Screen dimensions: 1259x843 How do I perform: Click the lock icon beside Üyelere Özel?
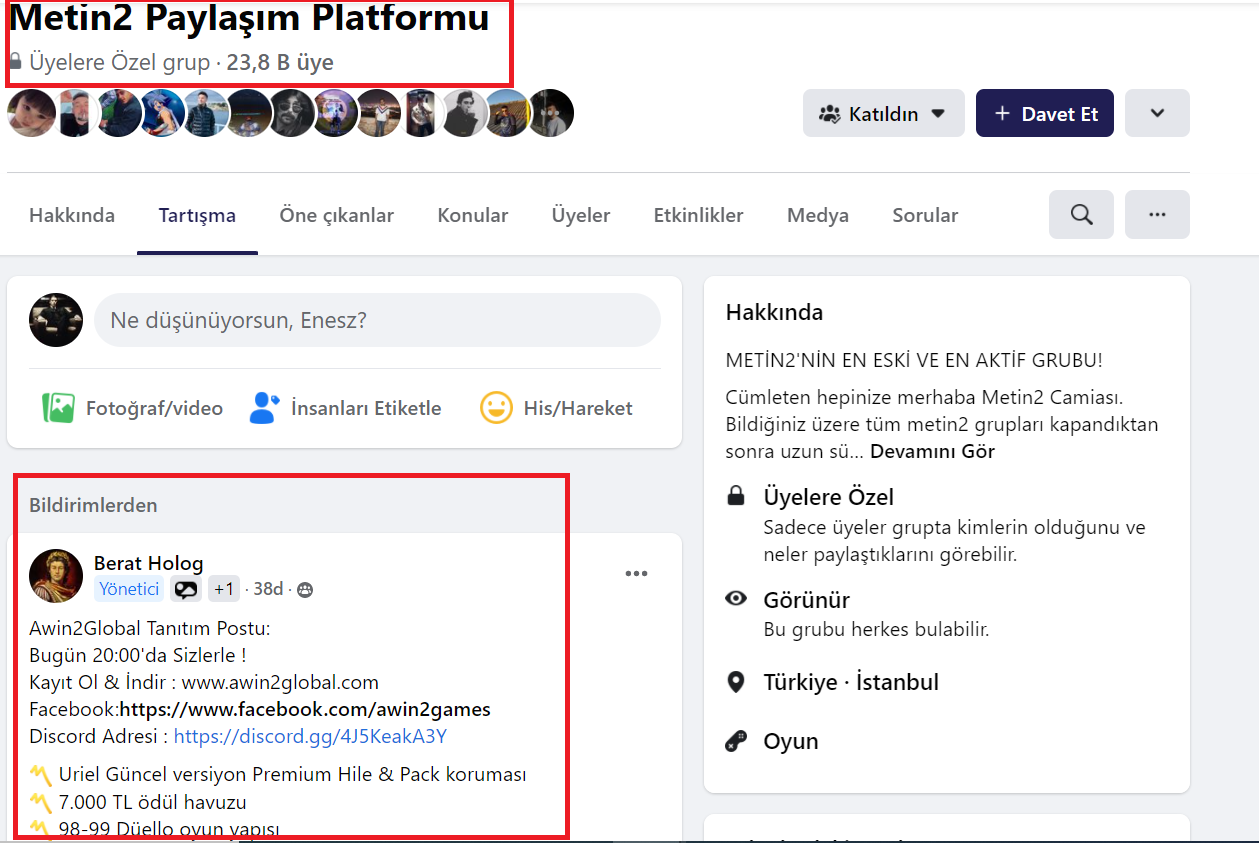coord(737,495)
